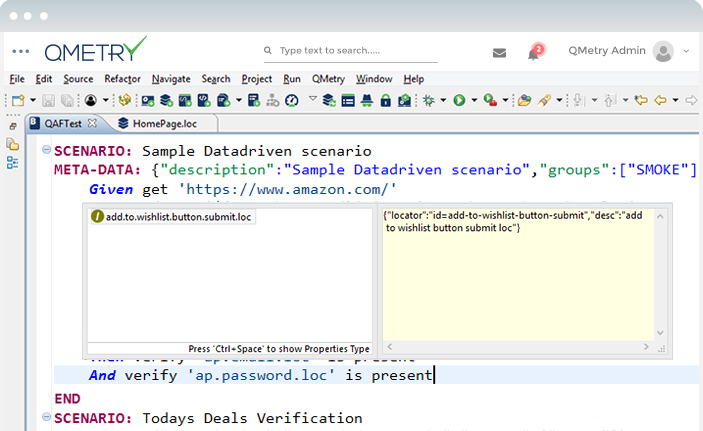The width and height of the screenshot is (703, 431).
Task: Open the notifications bell with badge
Action: [x=534, y=52]
